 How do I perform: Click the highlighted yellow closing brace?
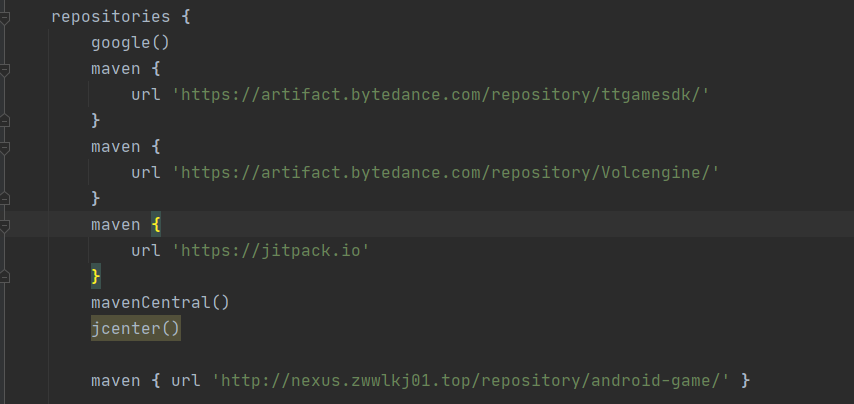(96, 276)
